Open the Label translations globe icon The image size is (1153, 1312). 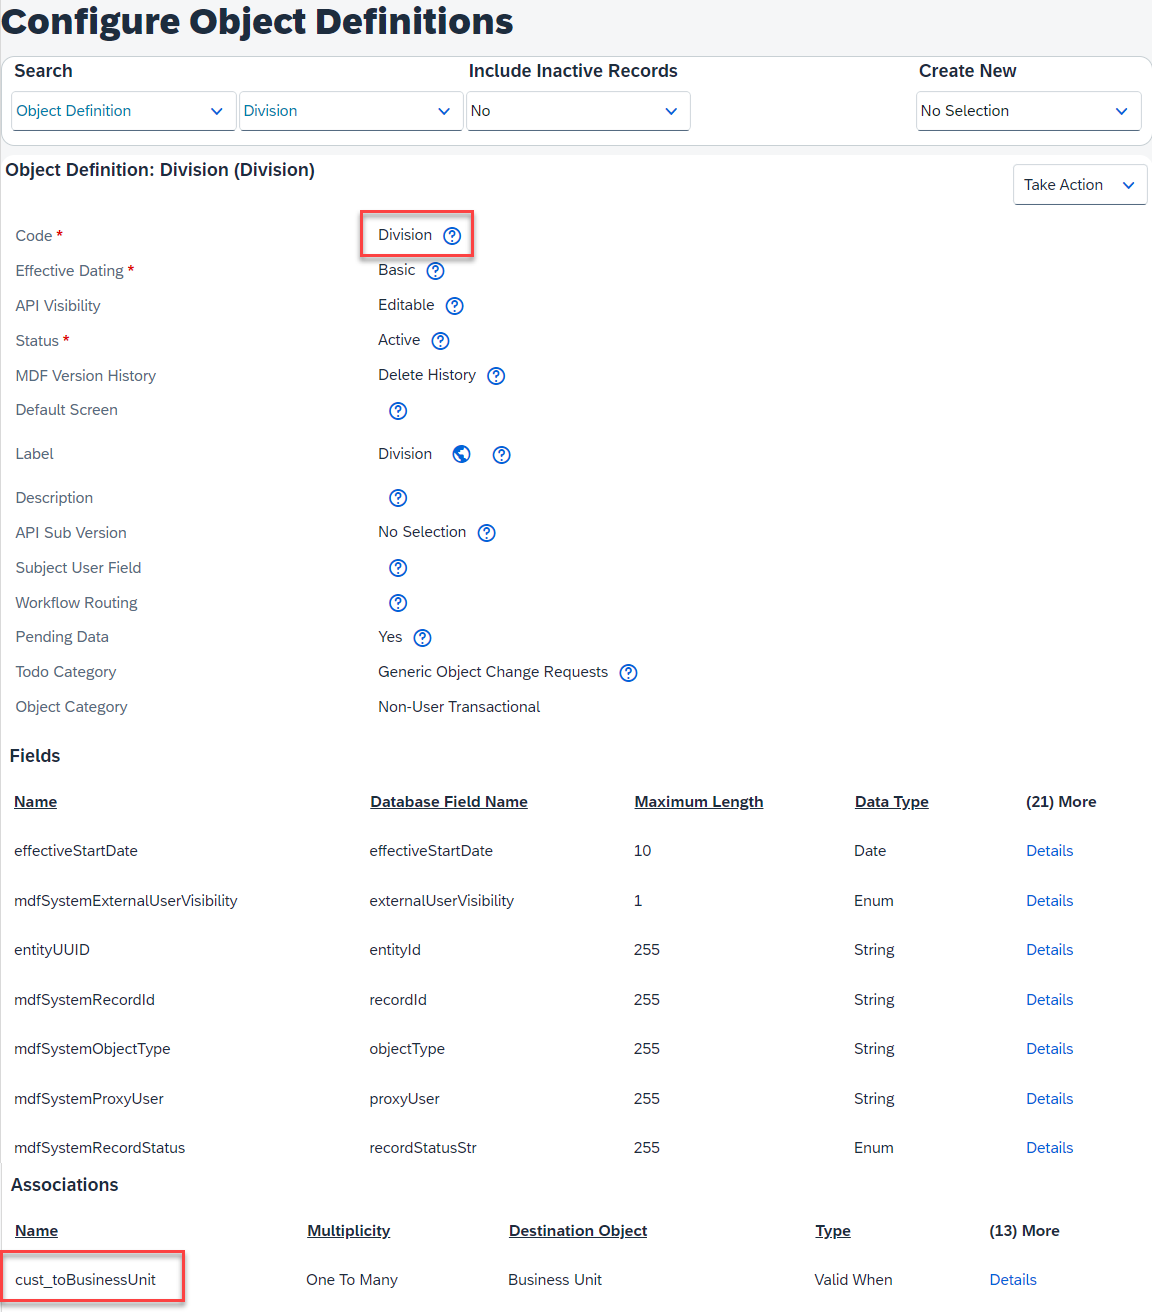[x=461, y=454]
